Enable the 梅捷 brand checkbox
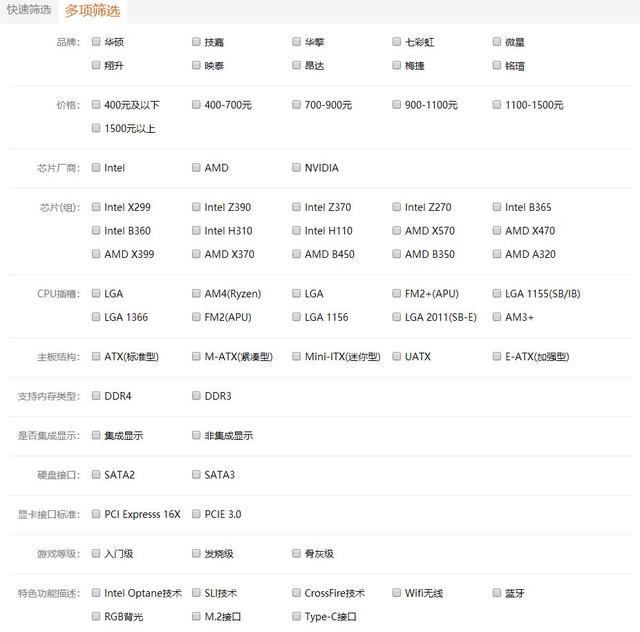The width and height of the screenshot is (640, 632). 396,65
